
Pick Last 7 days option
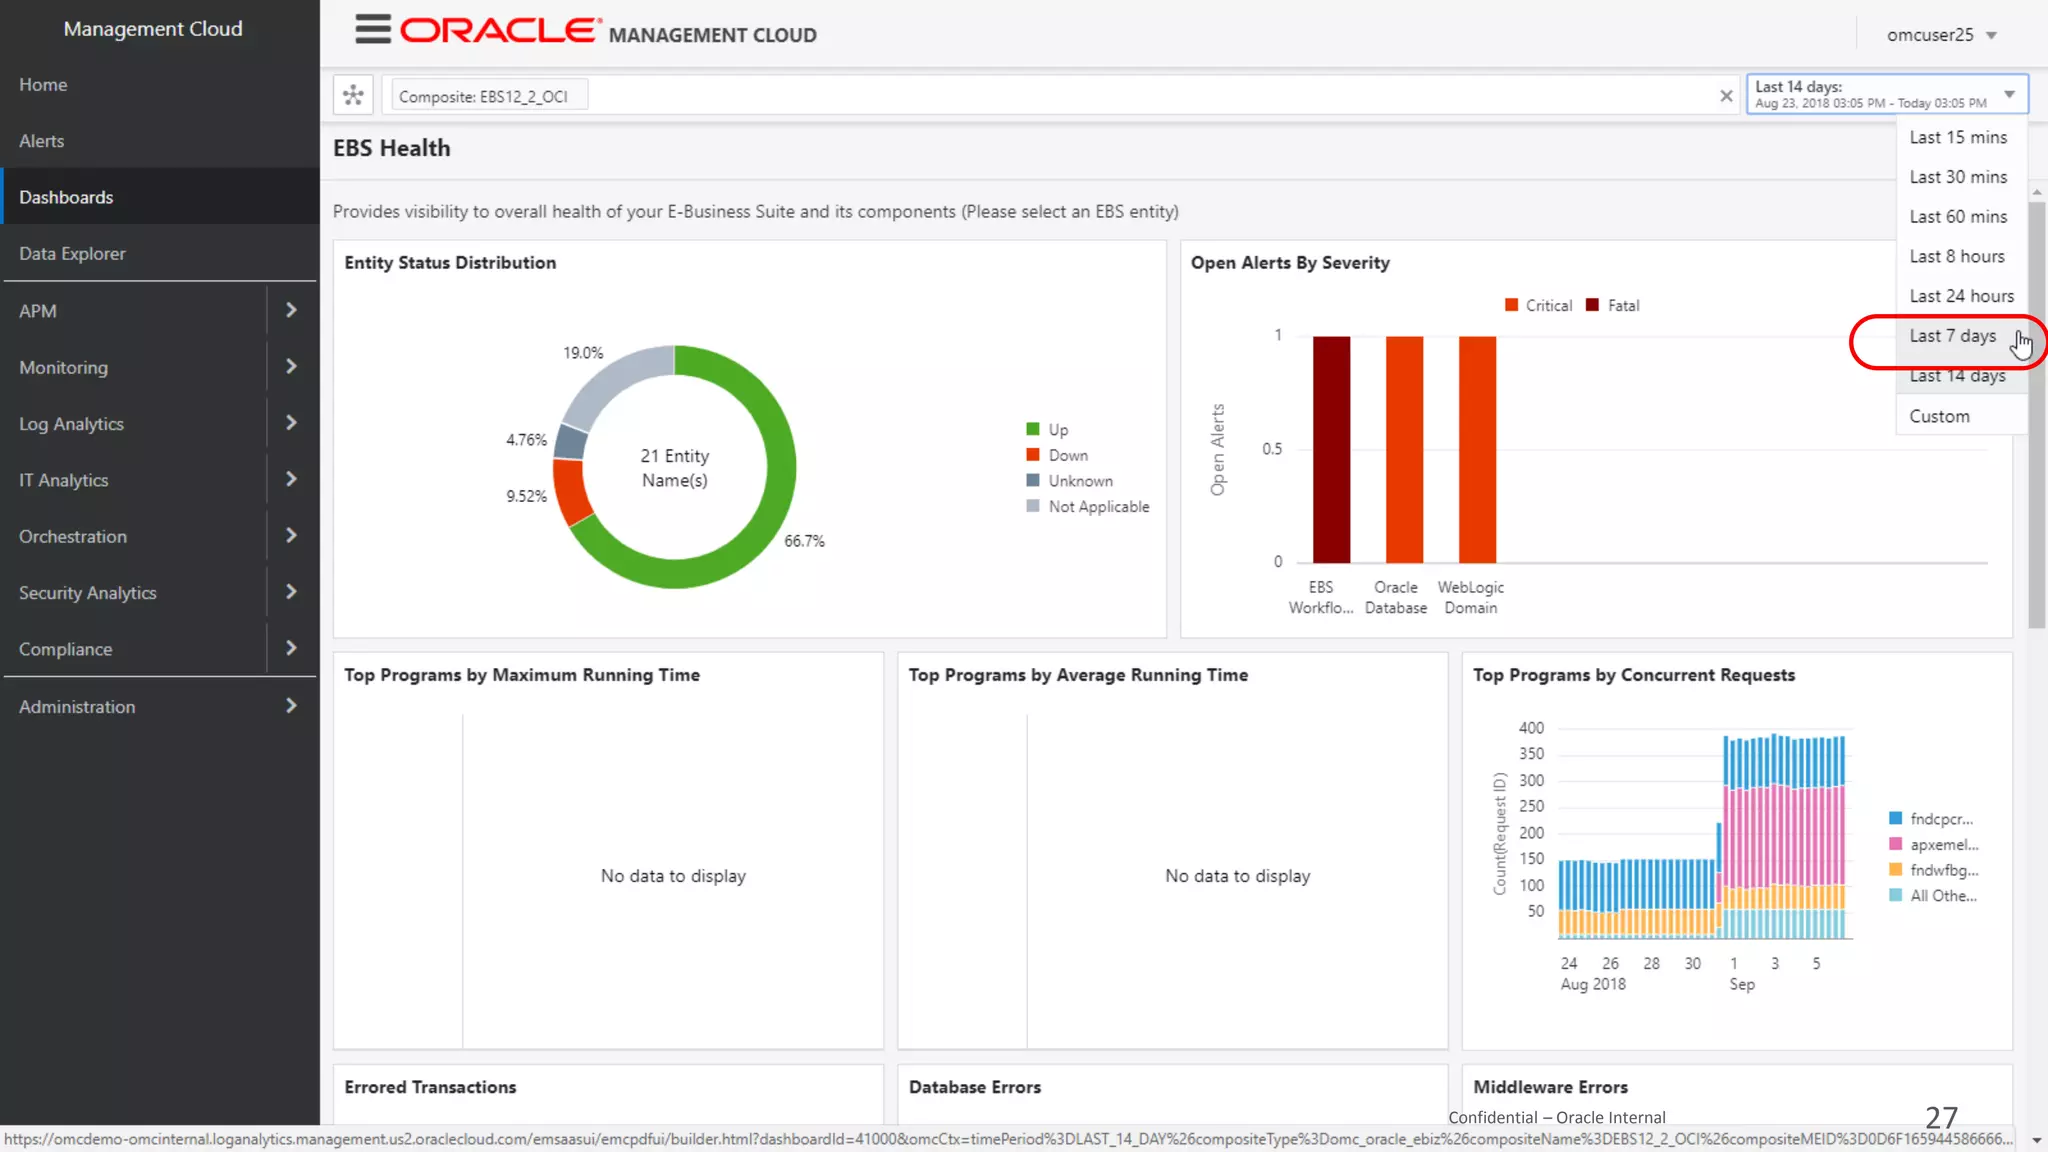(x=1952, y=336)
